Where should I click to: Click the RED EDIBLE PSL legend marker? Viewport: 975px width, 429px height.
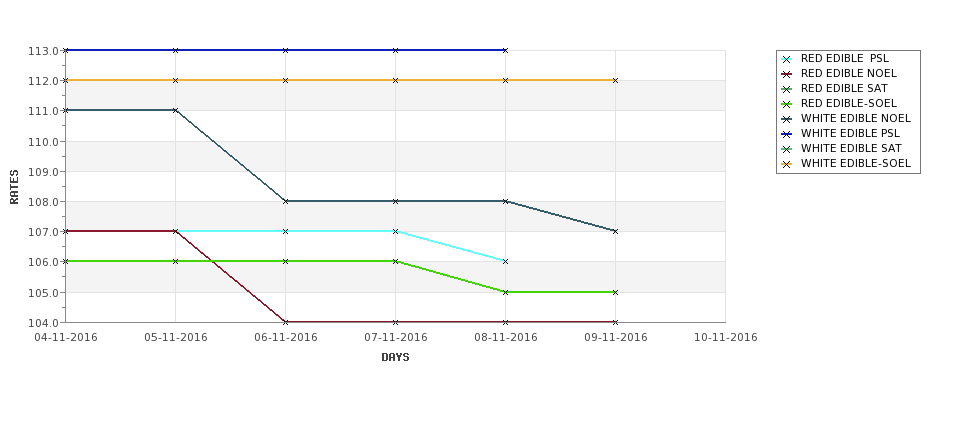point(787,60)
